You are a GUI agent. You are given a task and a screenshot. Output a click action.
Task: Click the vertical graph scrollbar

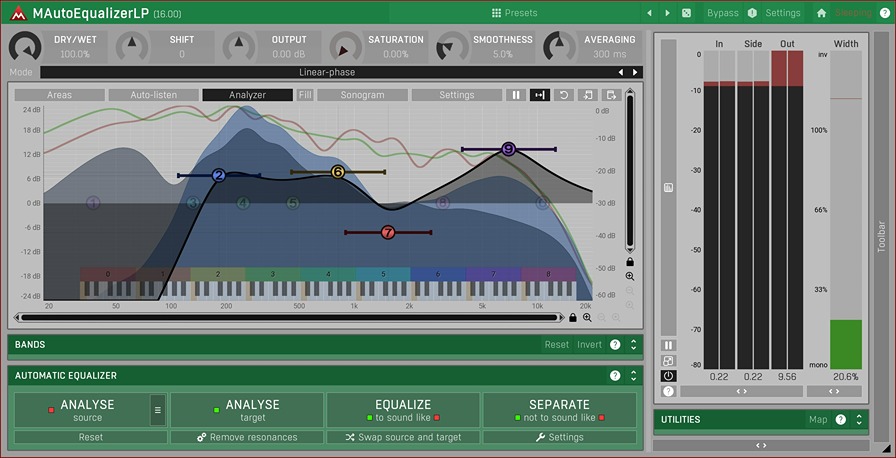point(630,170)
